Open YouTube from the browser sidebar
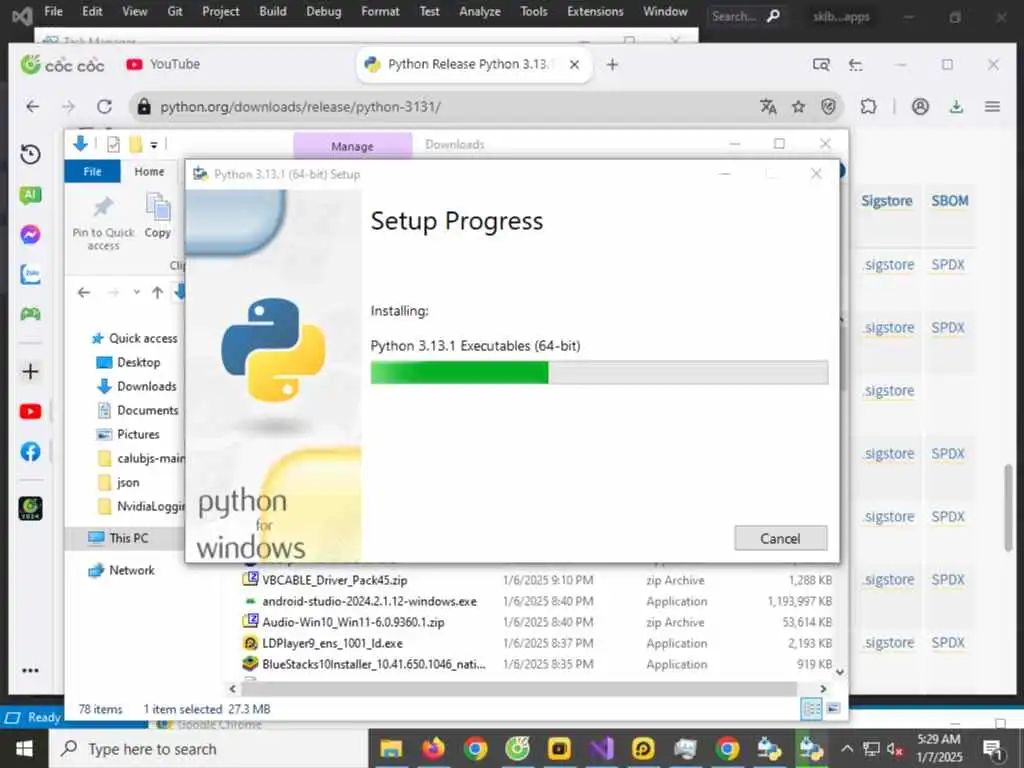 click(x=30, y=411)
